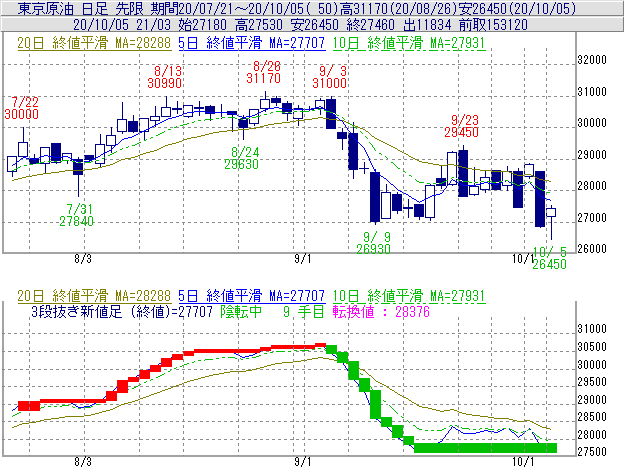Click the 20日 終値平滑 MA=28288 label in lower chart
624x474 pixels.
tap(94, 296)
